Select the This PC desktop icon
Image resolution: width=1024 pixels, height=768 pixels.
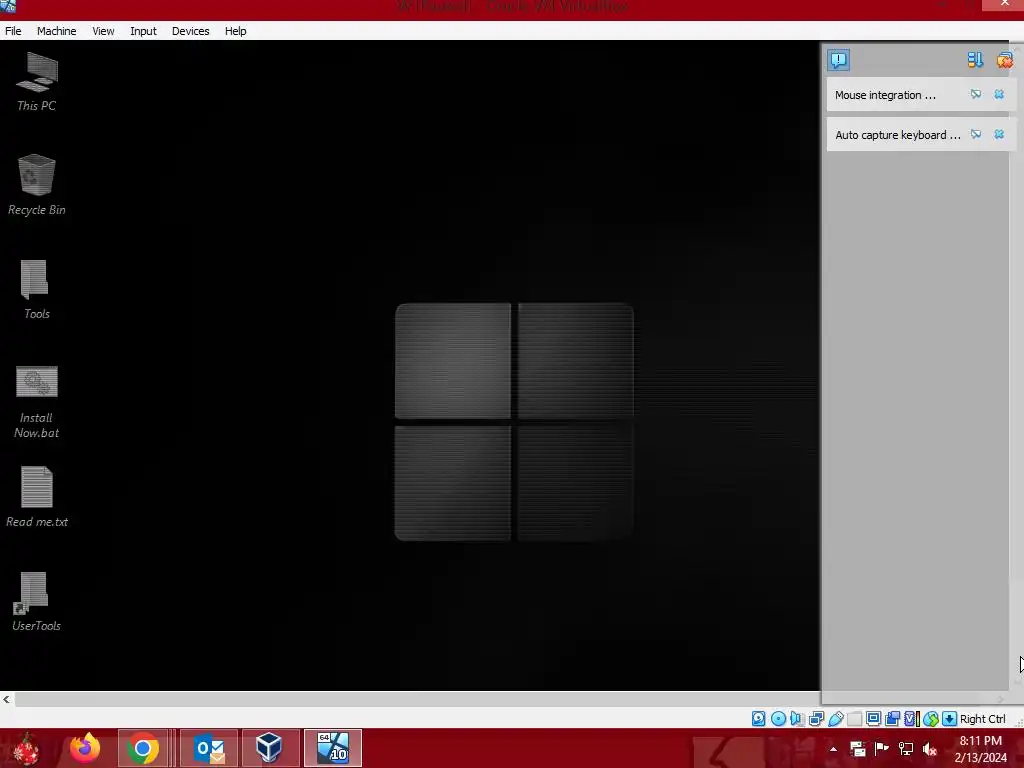click(x=37, y=82)
